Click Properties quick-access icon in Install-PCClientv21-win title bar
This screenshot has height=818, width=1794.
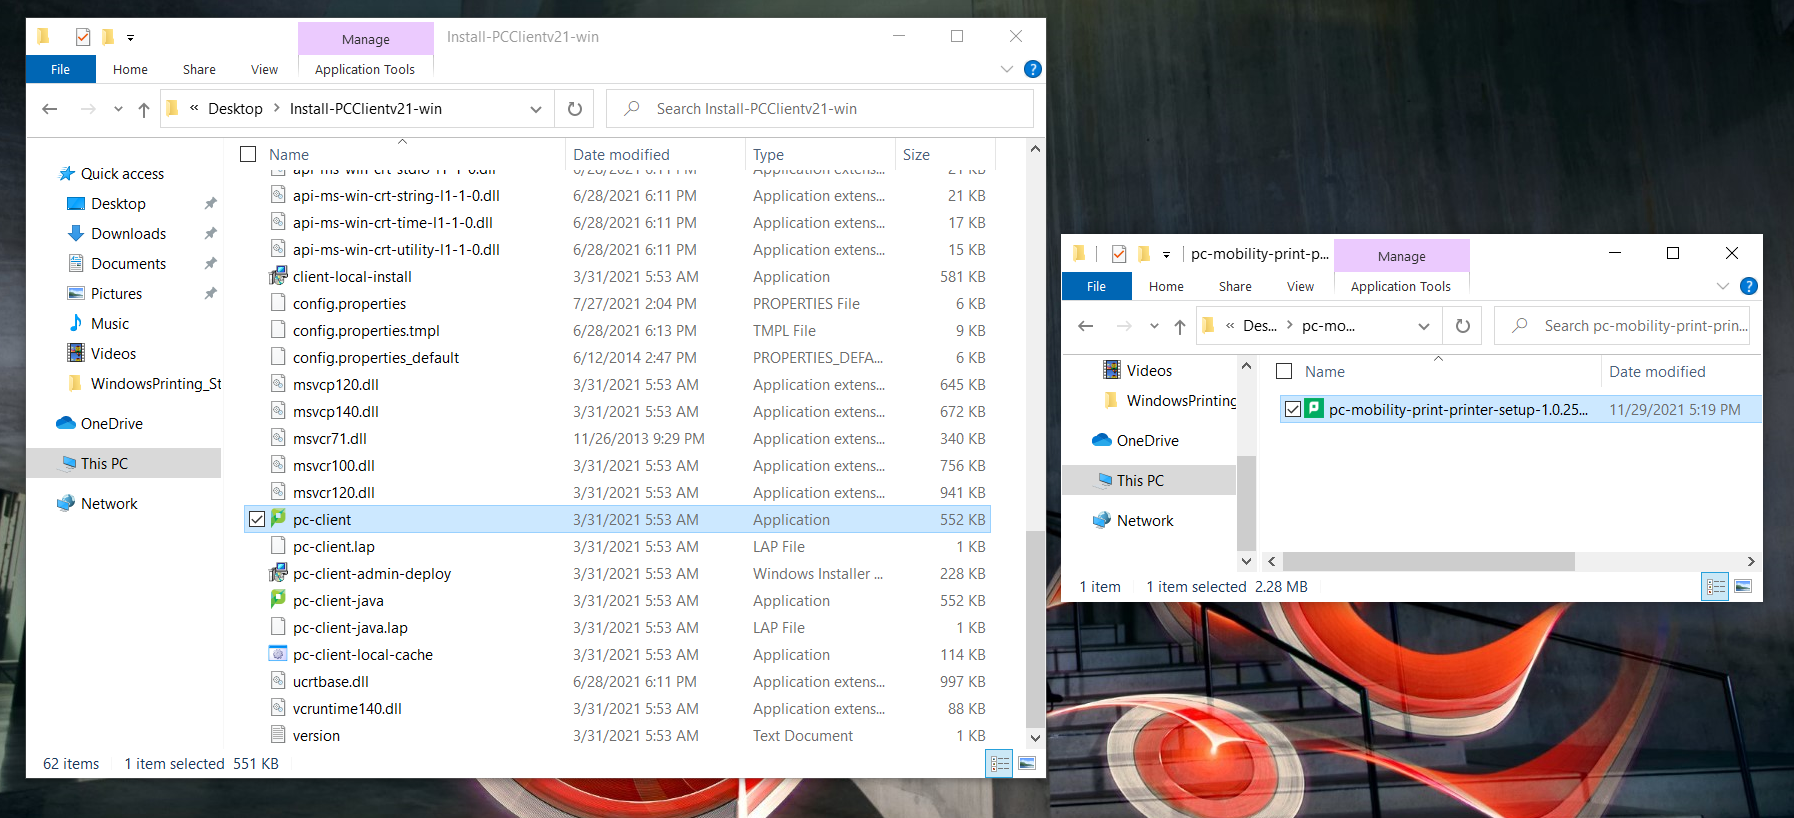click(83, 37)
